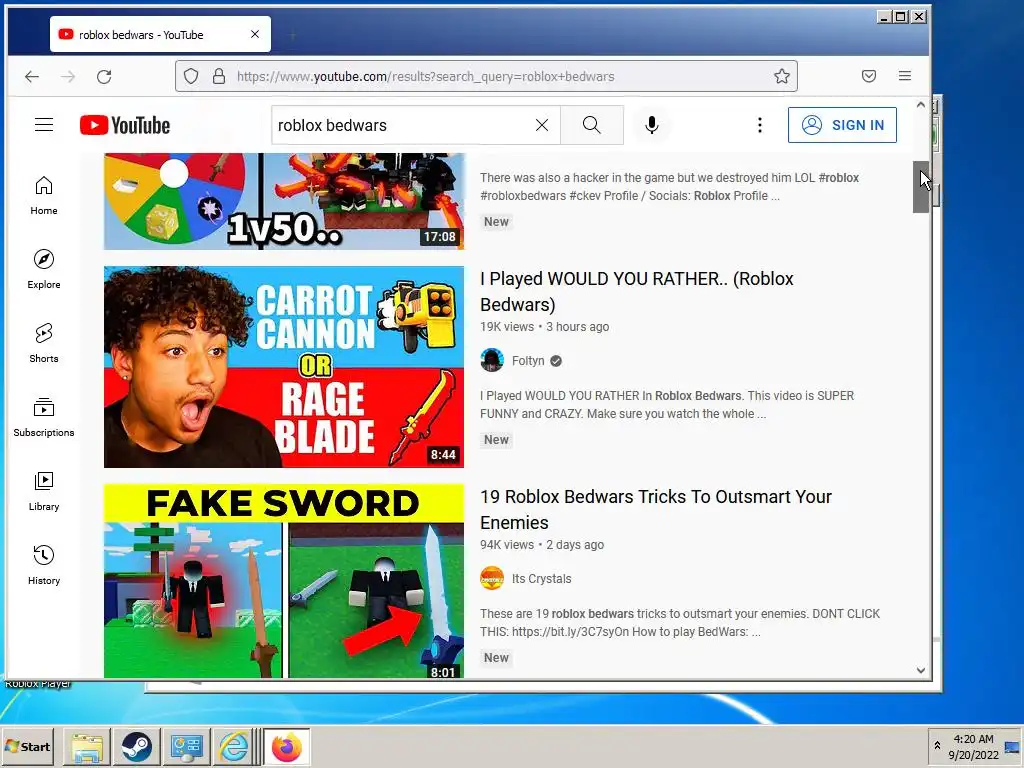Image resolution: width=1024 pixels, height=768 pixels.
Task: Click the Carrot Cannon or Rage Blade thumbnail
Action: pyautogui.click(x=283, y=367)
